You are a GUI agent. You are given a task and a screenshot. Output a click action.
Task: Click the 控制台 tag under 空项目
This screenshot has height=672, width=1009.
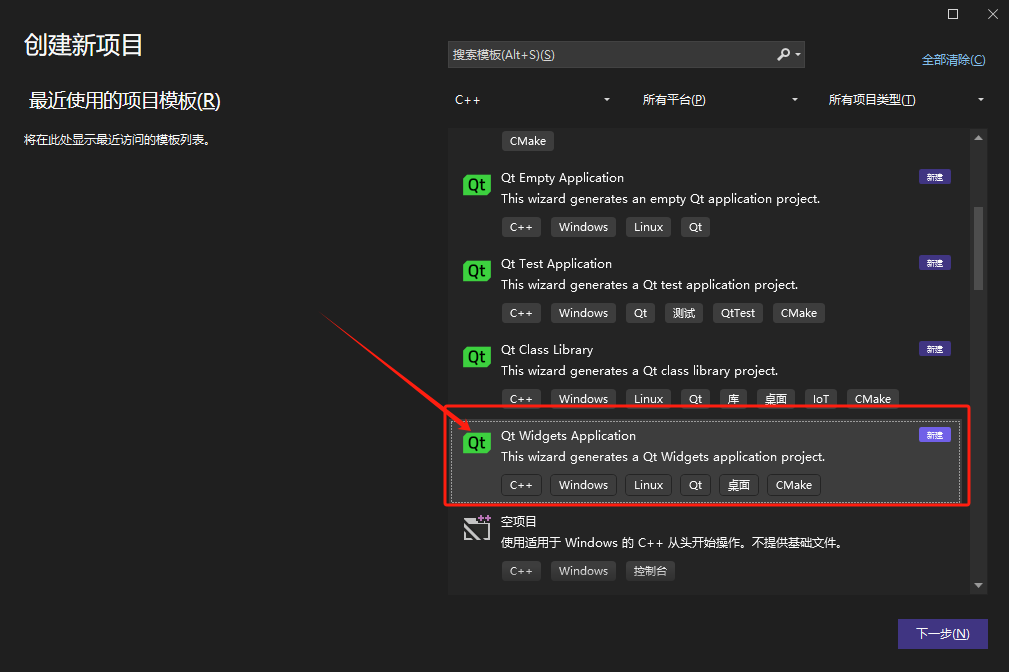[x=650, y=571]
